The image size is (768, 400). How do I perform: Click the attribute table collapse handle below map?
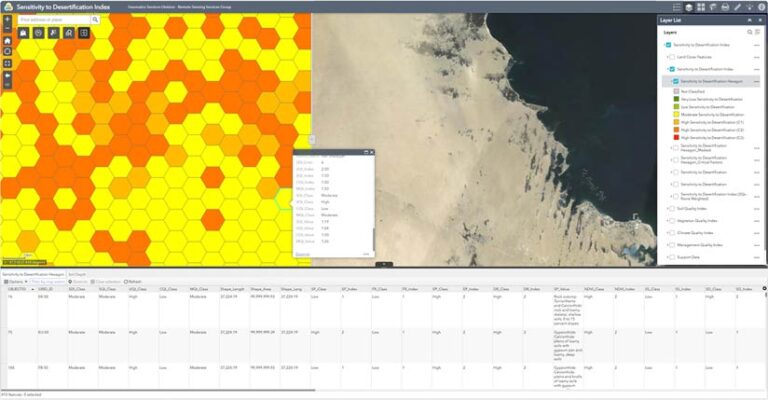[x=384, y=264]
